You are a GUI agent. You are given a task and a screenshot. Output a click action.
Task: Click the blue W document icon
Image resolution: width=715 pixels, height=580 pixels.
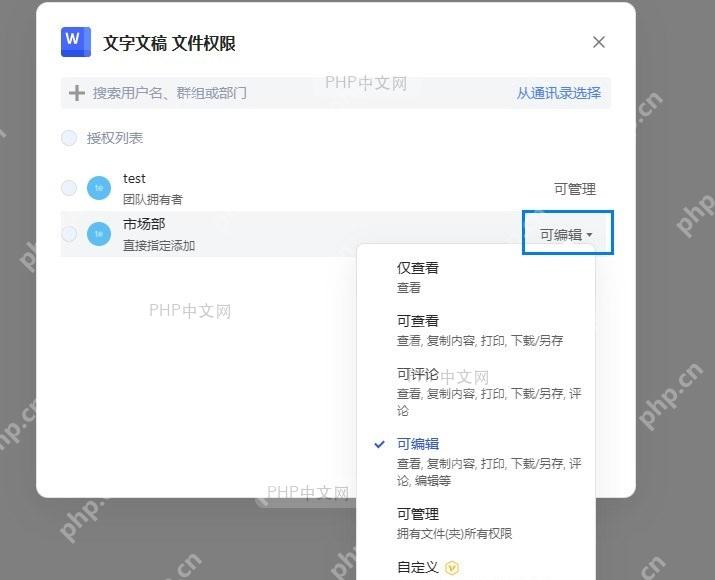point(76,42)
